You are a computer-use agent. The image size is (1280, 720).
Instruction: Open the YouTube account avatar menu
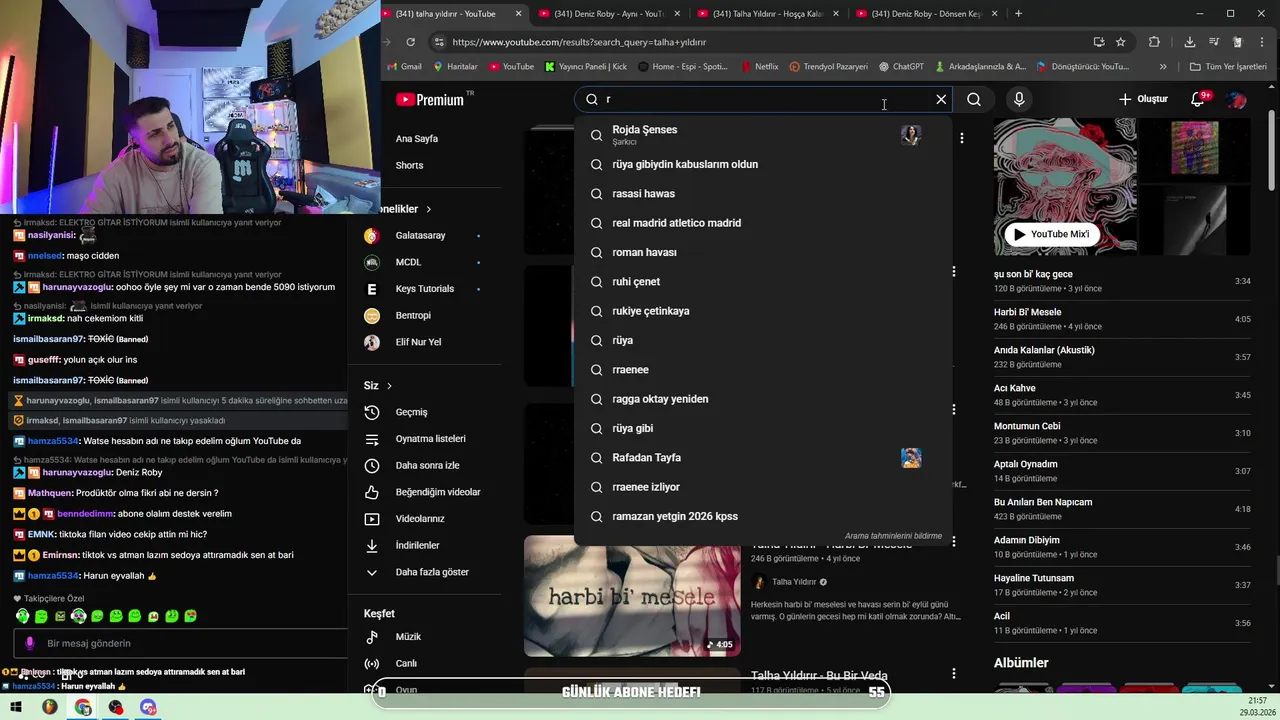(x=1237, y=99)
